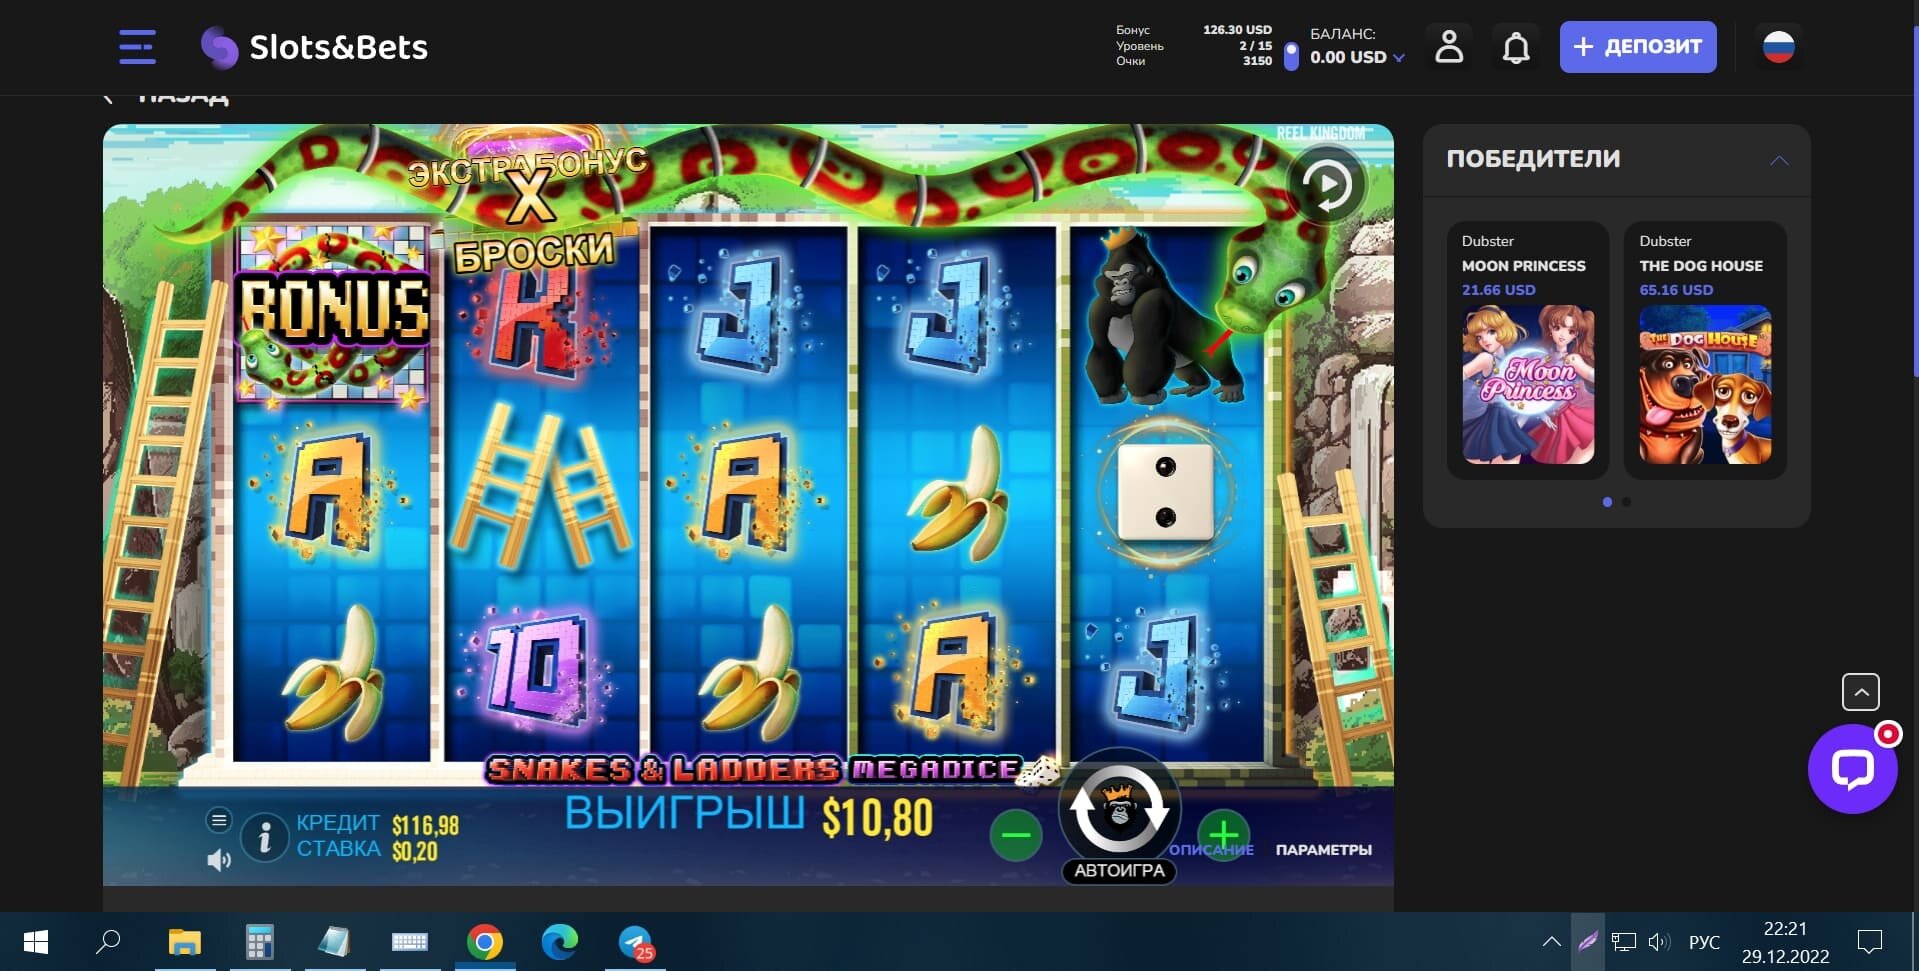Open the Moon Princess game thumbnail
This screenshot has height=971, width=1919.
point(1528,385)
